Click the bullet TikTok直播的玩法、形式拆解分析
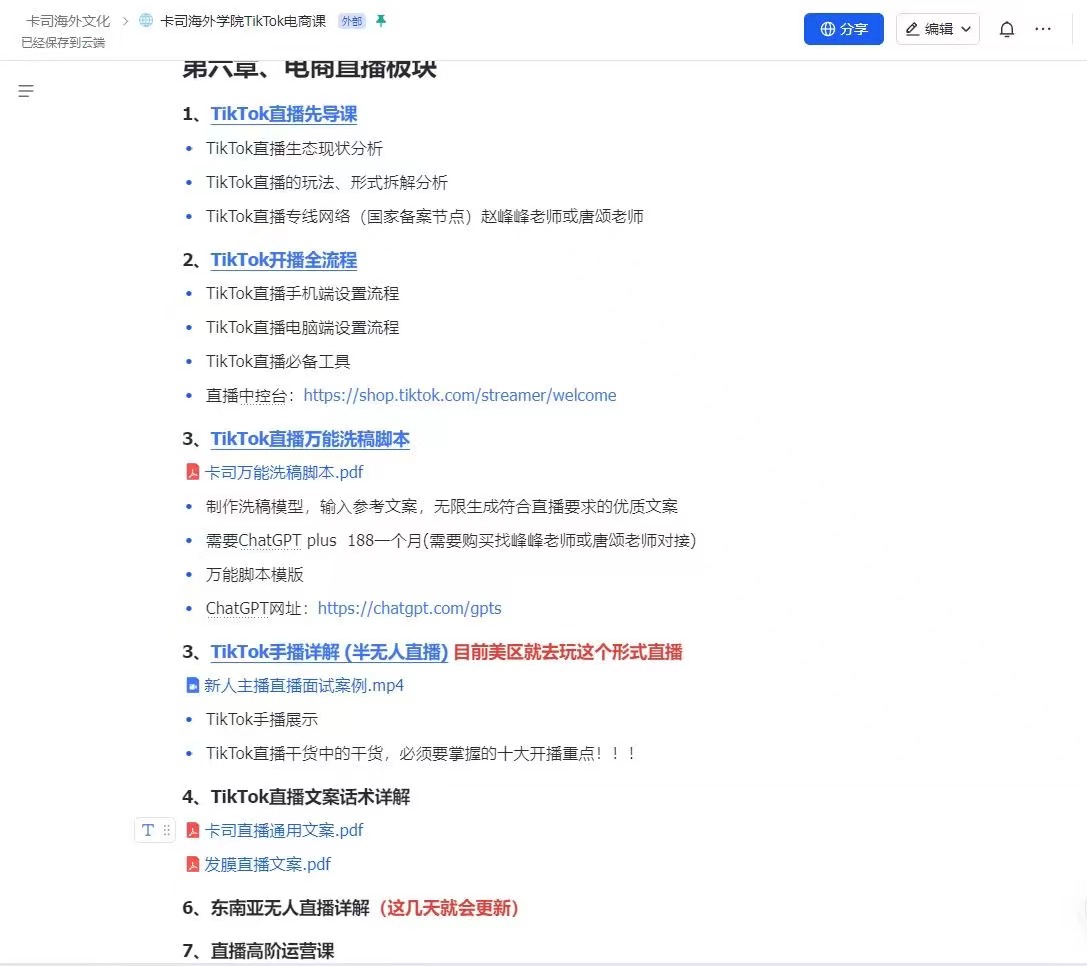1087x966 pixels. [x=327, y=182]
